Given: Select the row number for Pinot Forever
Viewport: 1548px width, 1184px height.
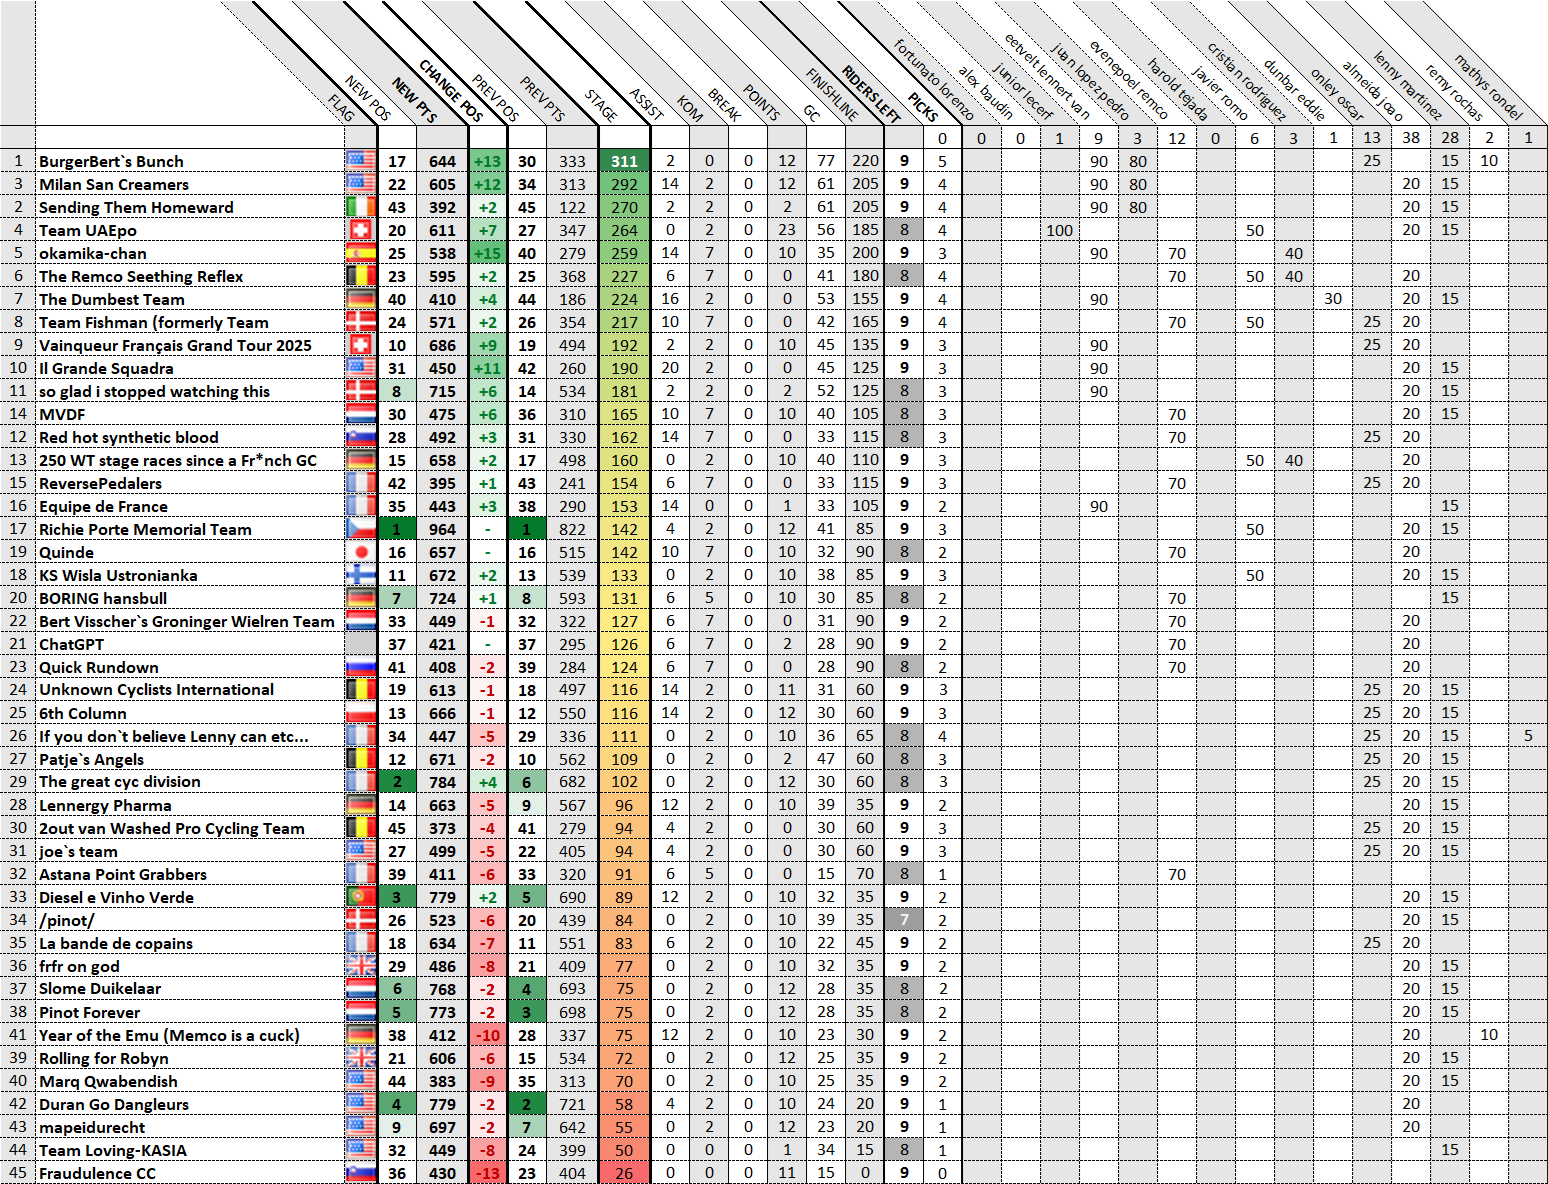Looking at the screenshot, I should click(18, 1011).
